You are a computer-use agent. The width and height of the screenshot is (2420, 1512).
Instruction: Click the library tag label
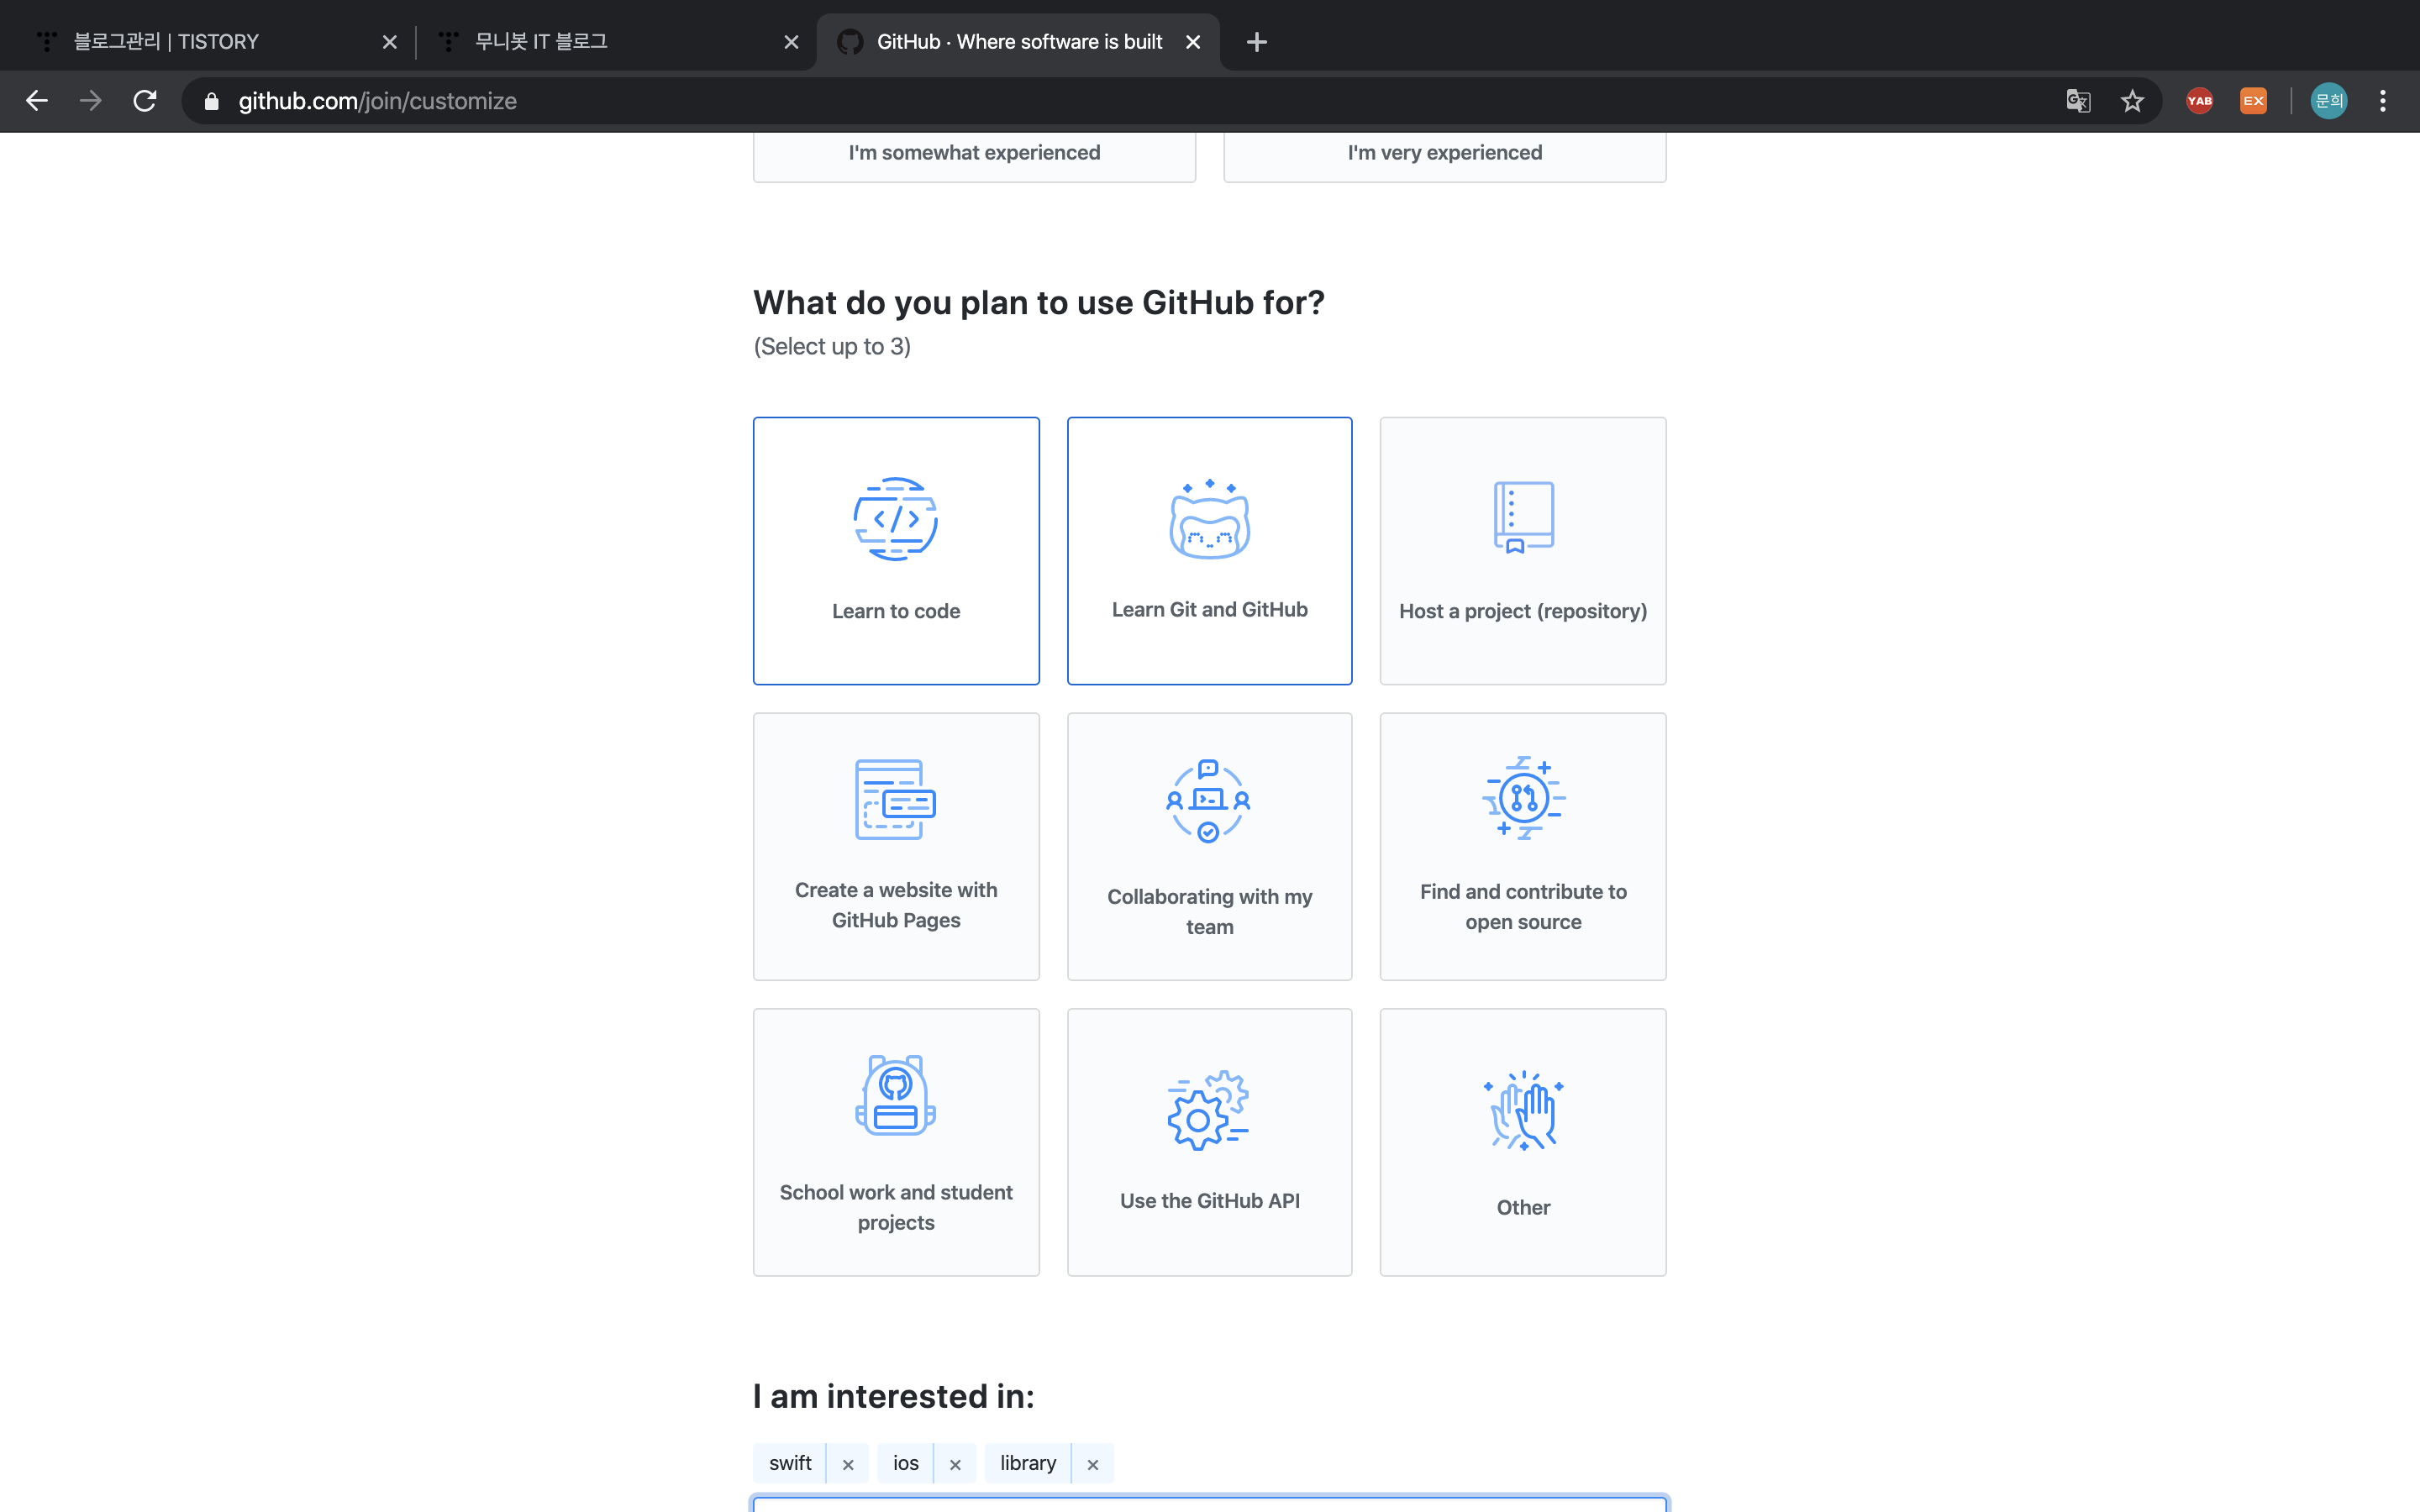pyautogui.click(x=1028, y=1463)
